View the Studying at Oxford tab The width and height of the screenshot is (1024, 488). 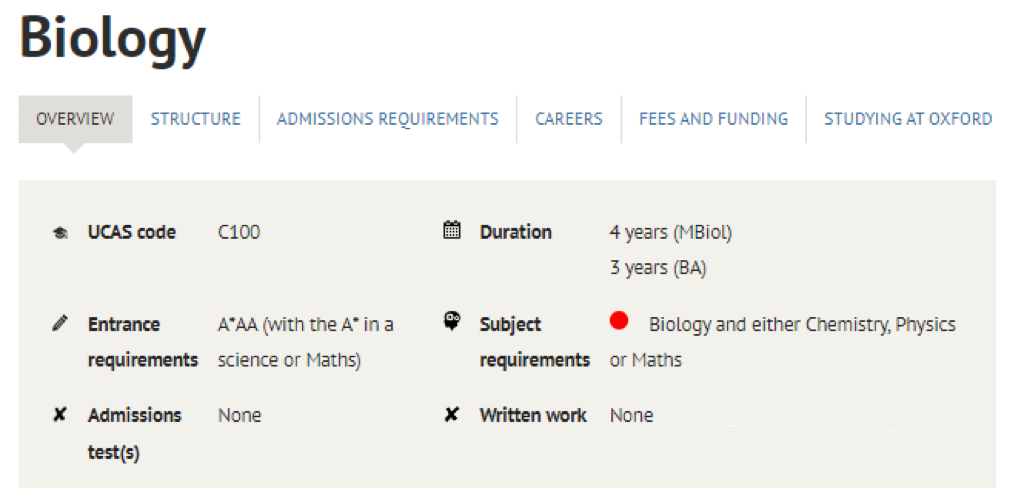tap(908, 119)
